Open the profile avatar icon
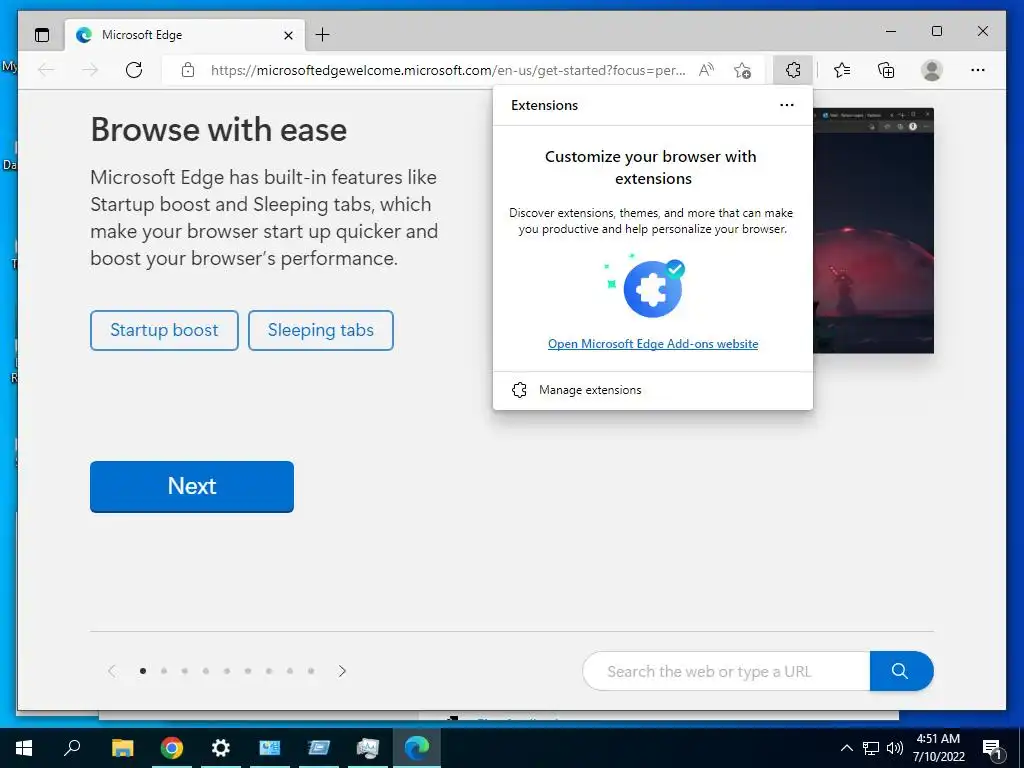The image size is (1024, 768). click(x=932, y=70)
